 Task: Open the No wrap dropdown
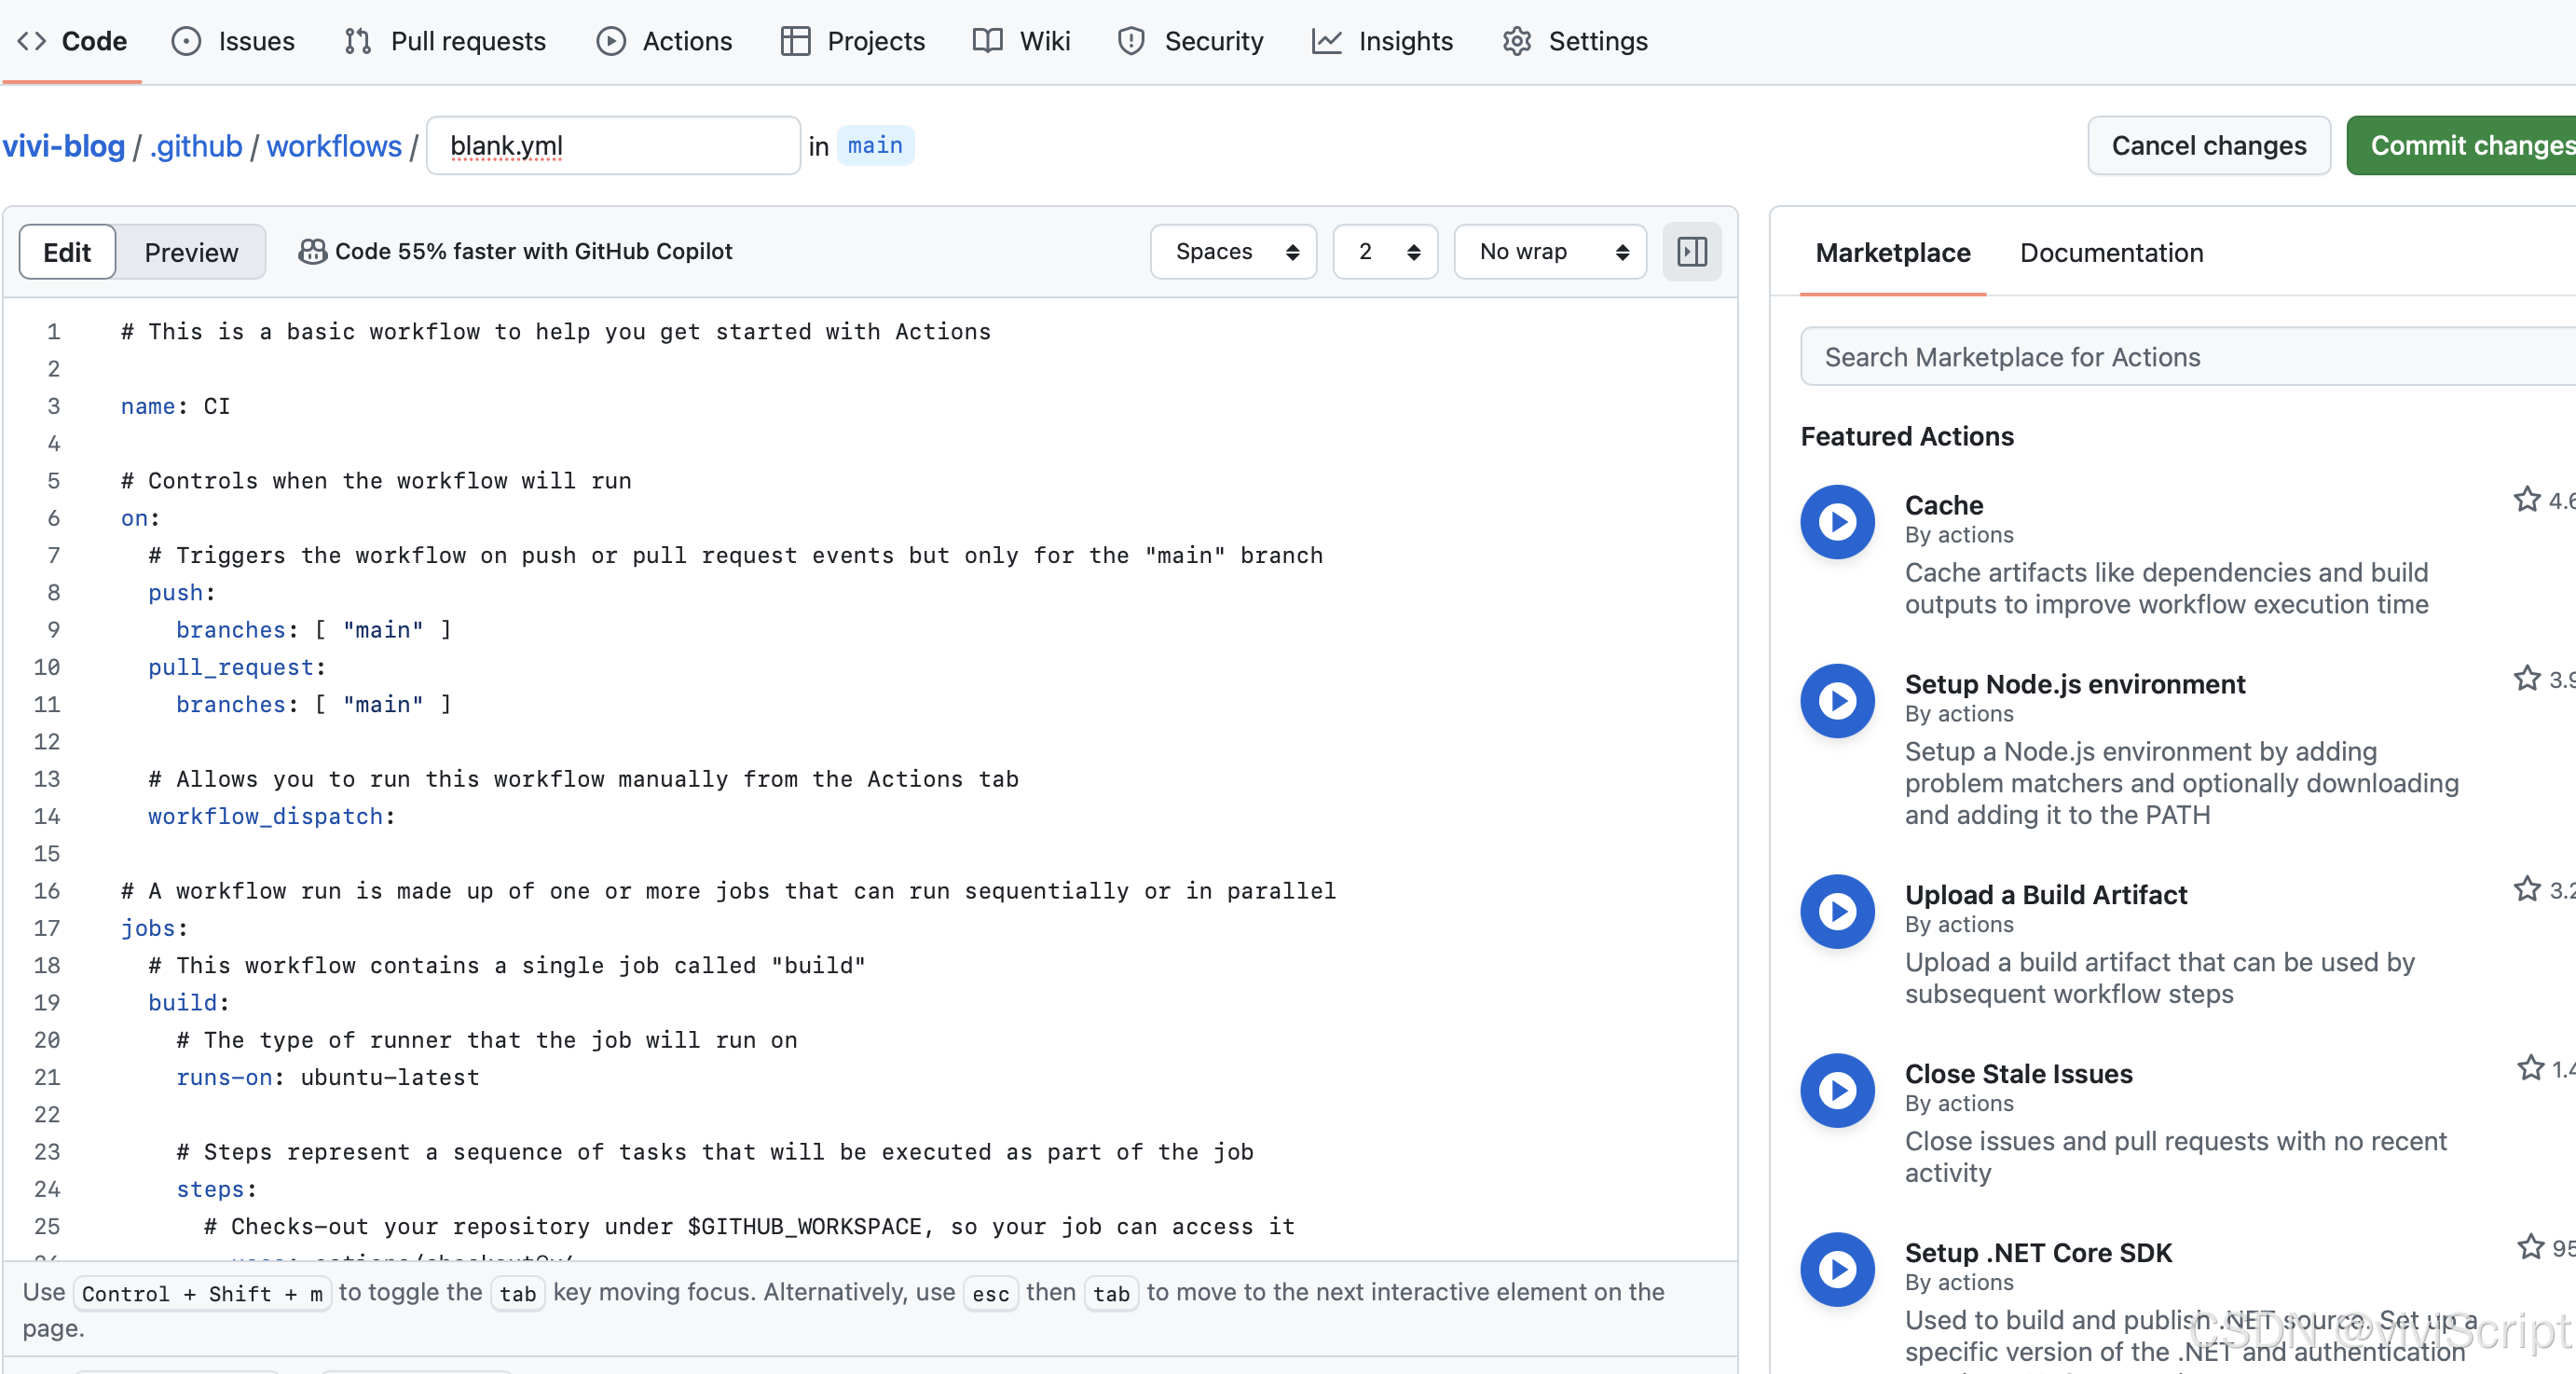[x=1551, y=252]
